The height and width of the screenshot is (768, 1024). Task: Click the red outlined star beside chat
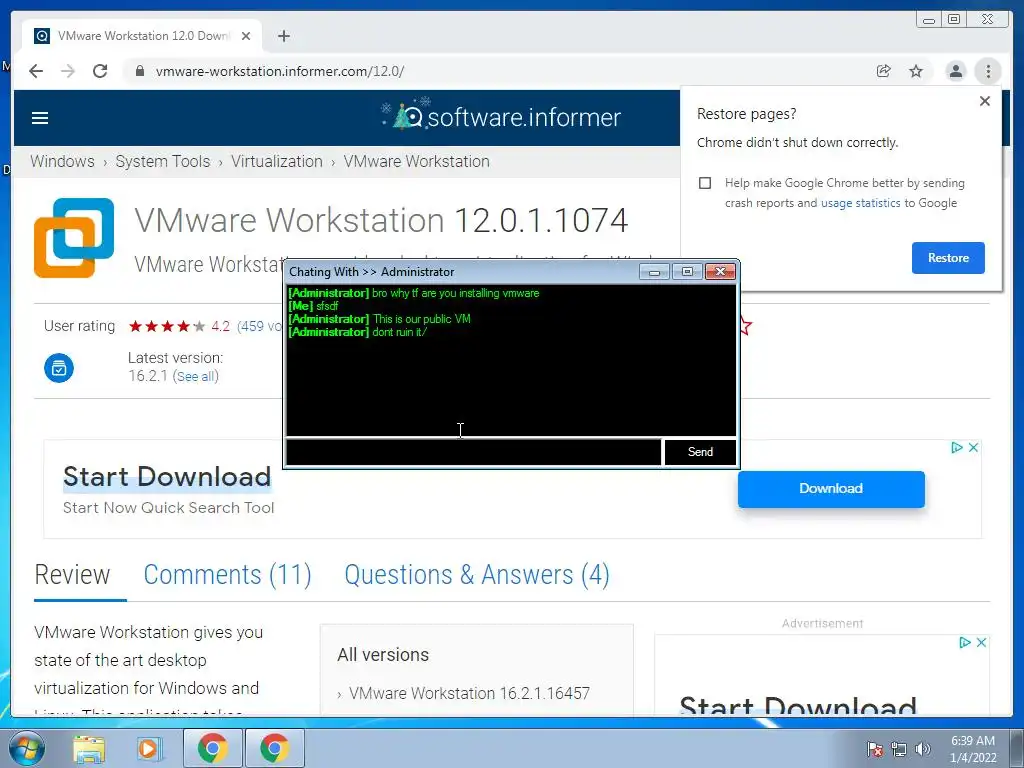coord(745,326)
